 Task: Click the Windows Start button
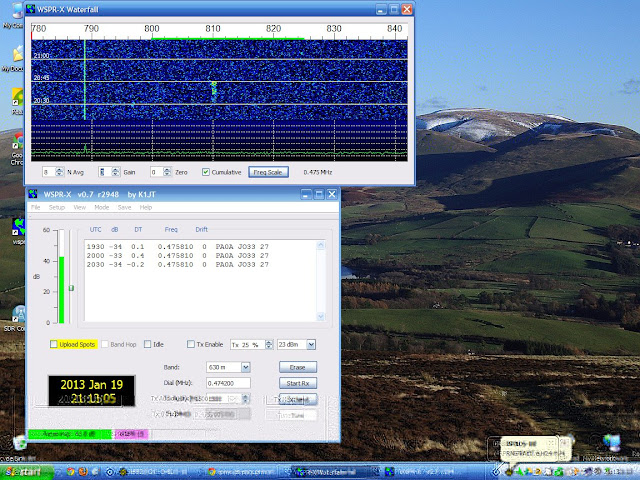click(x=24, y=470)
